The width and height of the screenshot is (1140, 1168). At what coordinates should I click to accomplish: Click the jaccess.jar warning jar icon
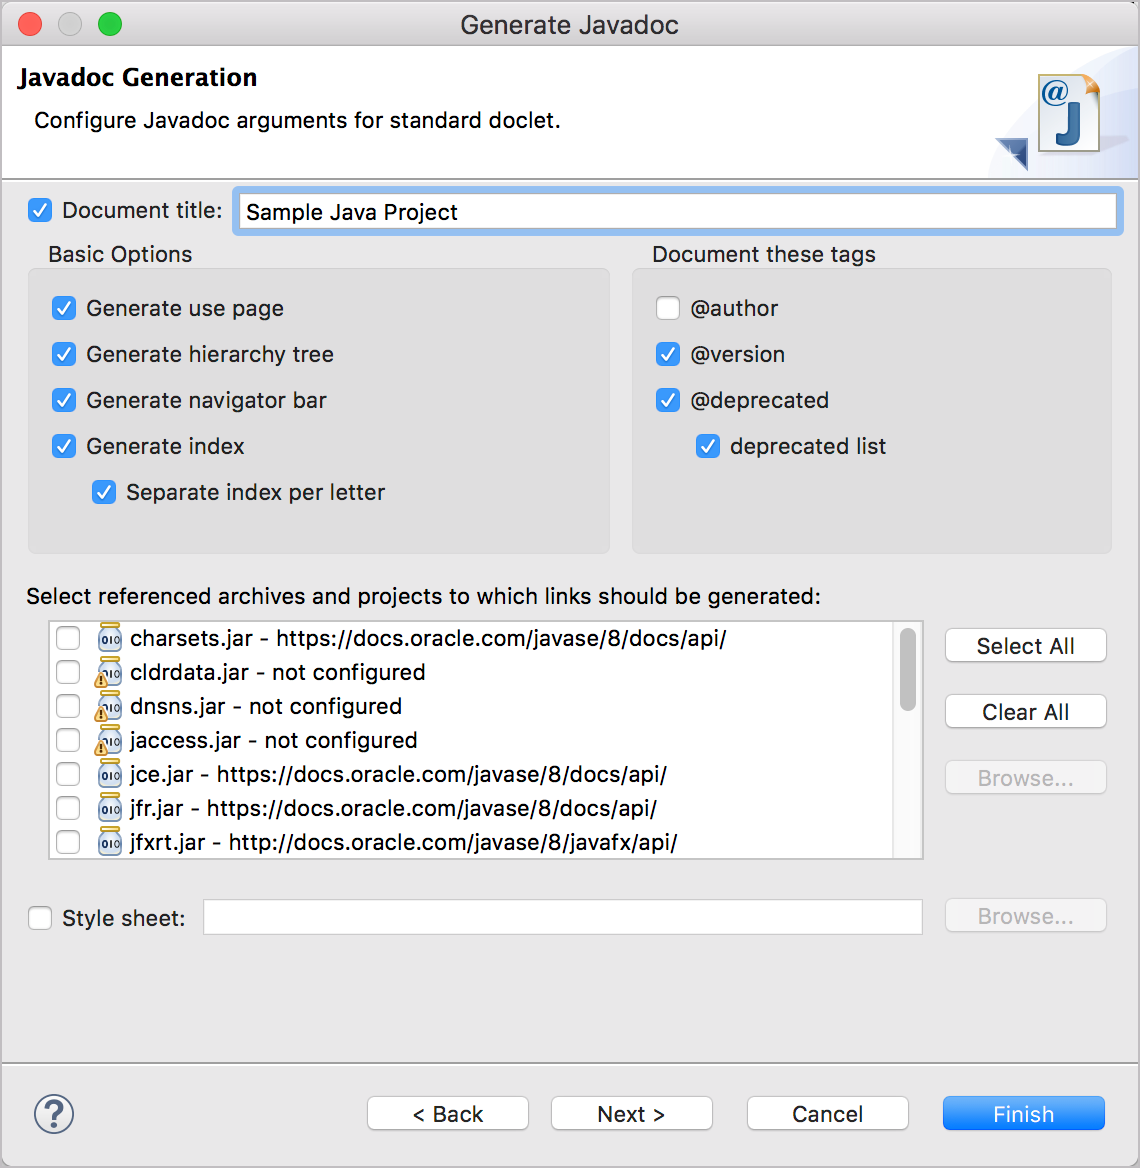[x=108, y=740]
